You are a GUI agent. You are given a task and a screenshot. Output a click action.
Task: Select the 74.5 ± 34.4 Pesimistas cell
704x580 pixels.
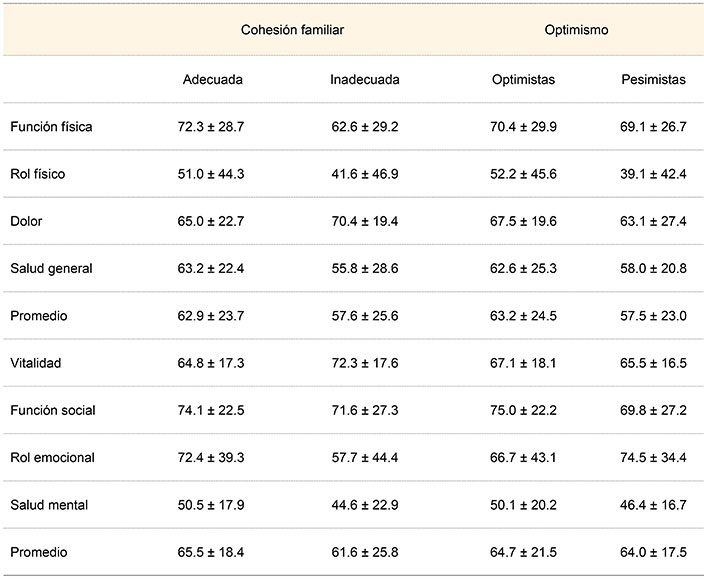coord(653,457)
